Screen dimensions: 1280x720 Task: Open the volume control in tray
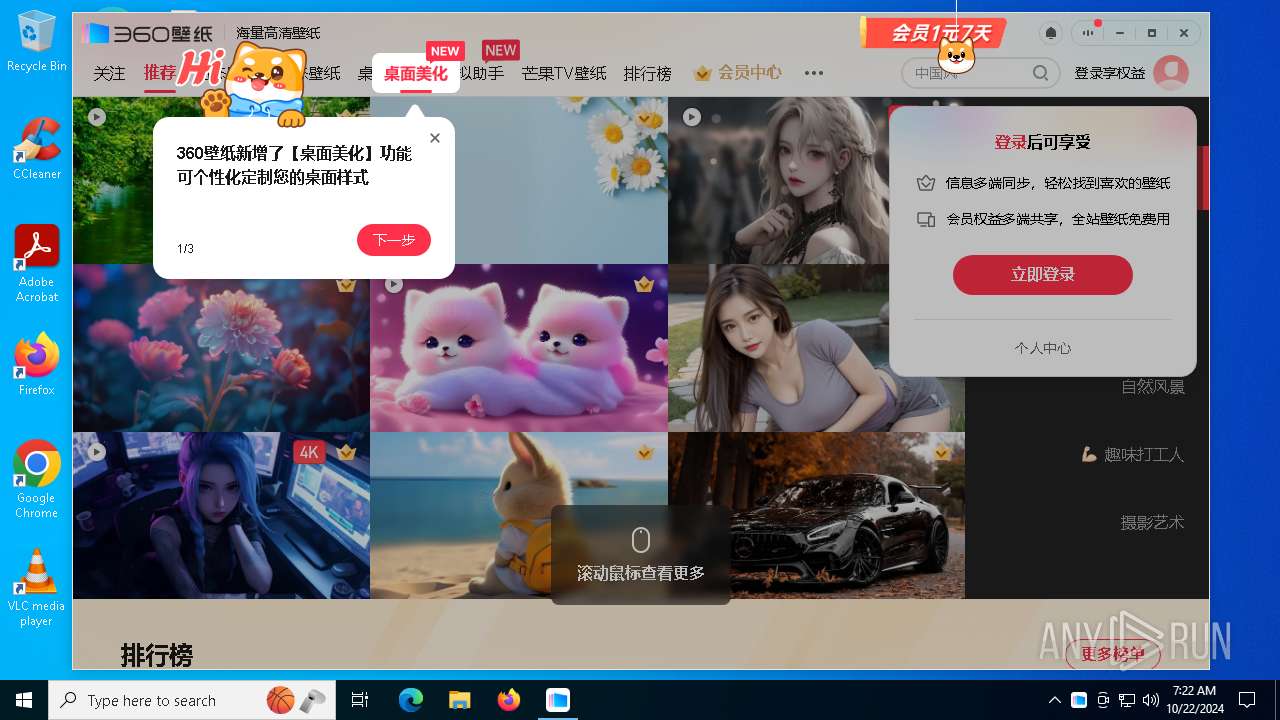point(1151,700)
